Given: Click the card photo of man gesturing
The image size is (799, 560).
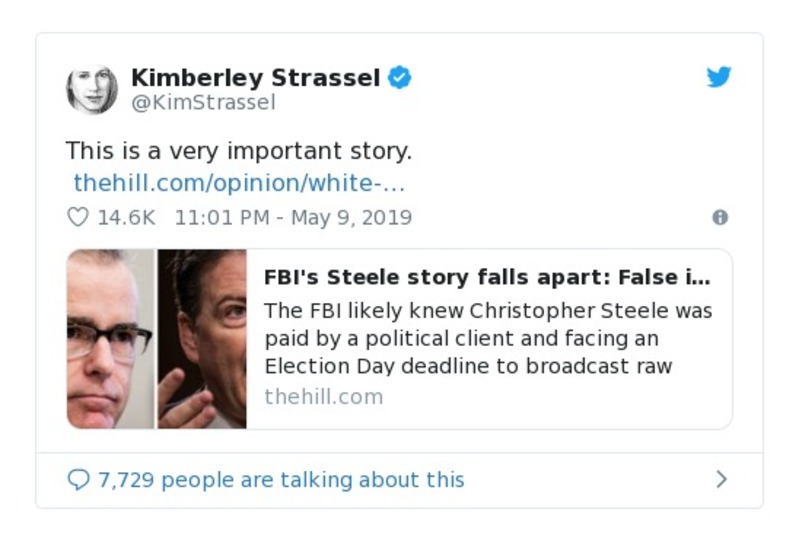Looking at the screenshot, I should coord(201,339).
